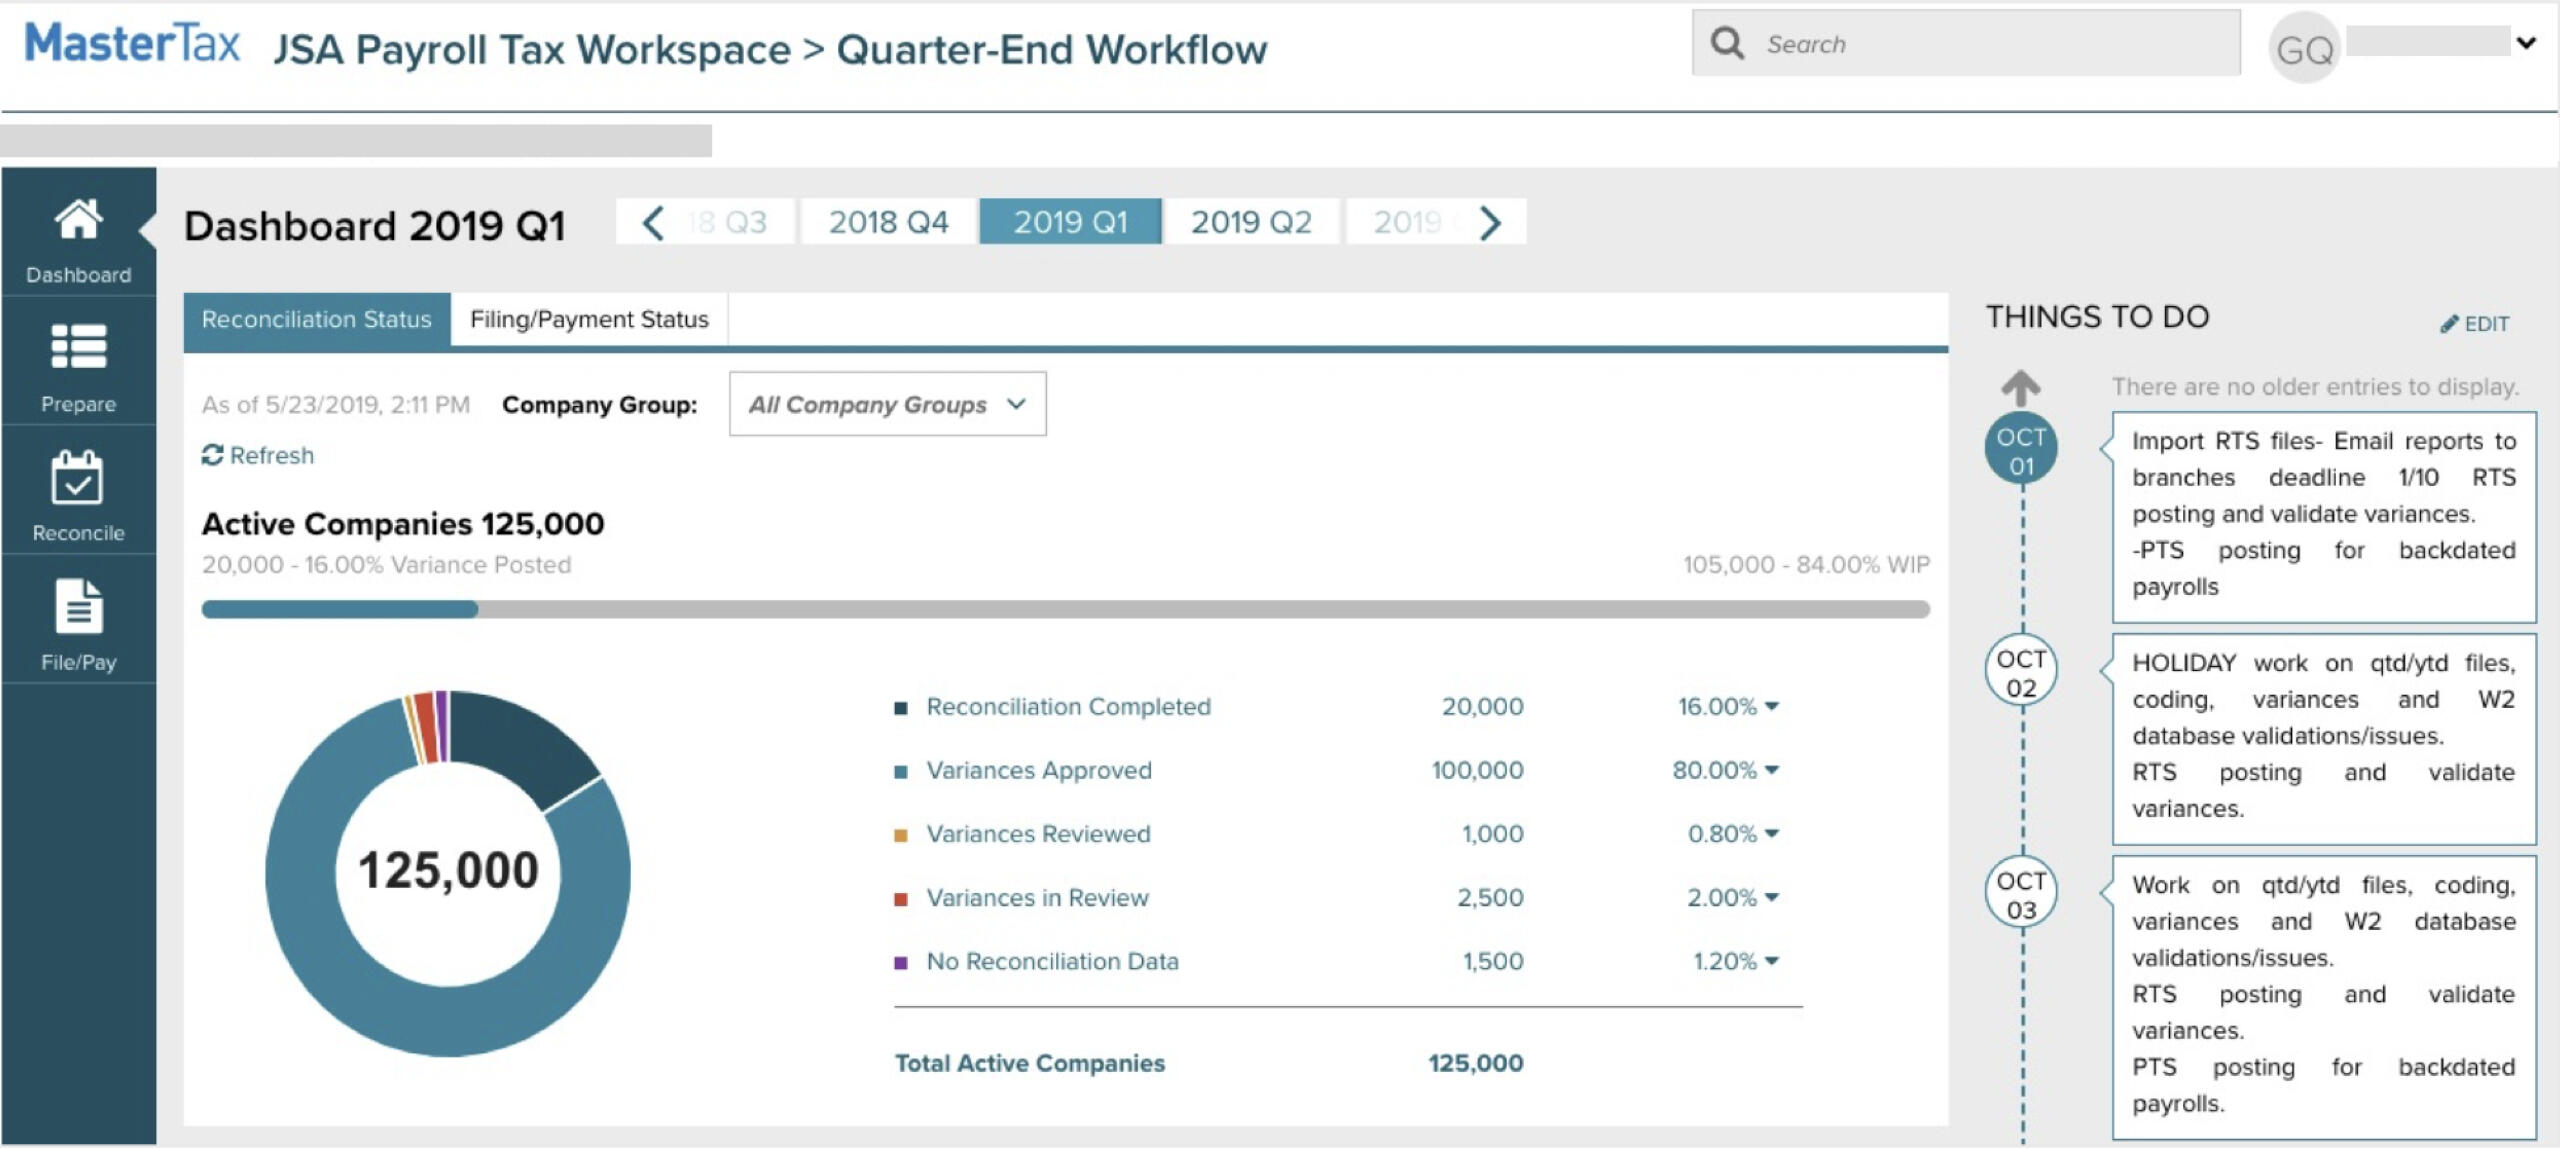Click the previous quarter left arrow

tap(653, 222)
